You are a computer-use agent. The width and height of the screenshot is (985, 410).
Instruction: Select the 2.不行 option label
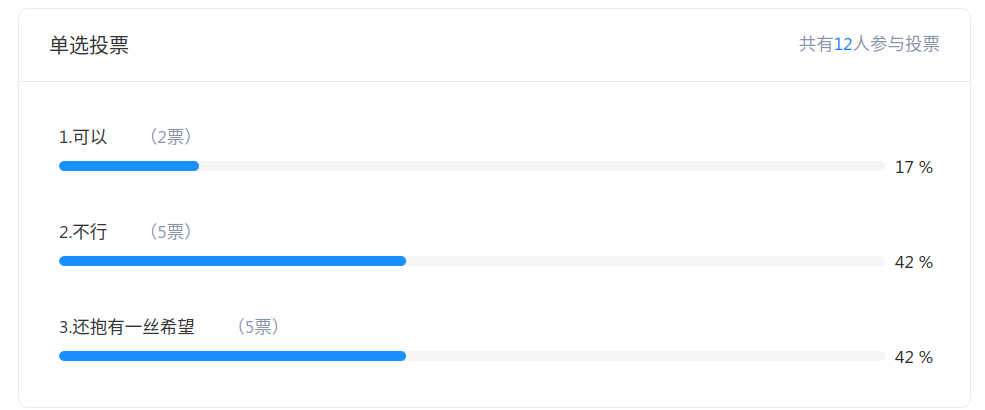83,232
